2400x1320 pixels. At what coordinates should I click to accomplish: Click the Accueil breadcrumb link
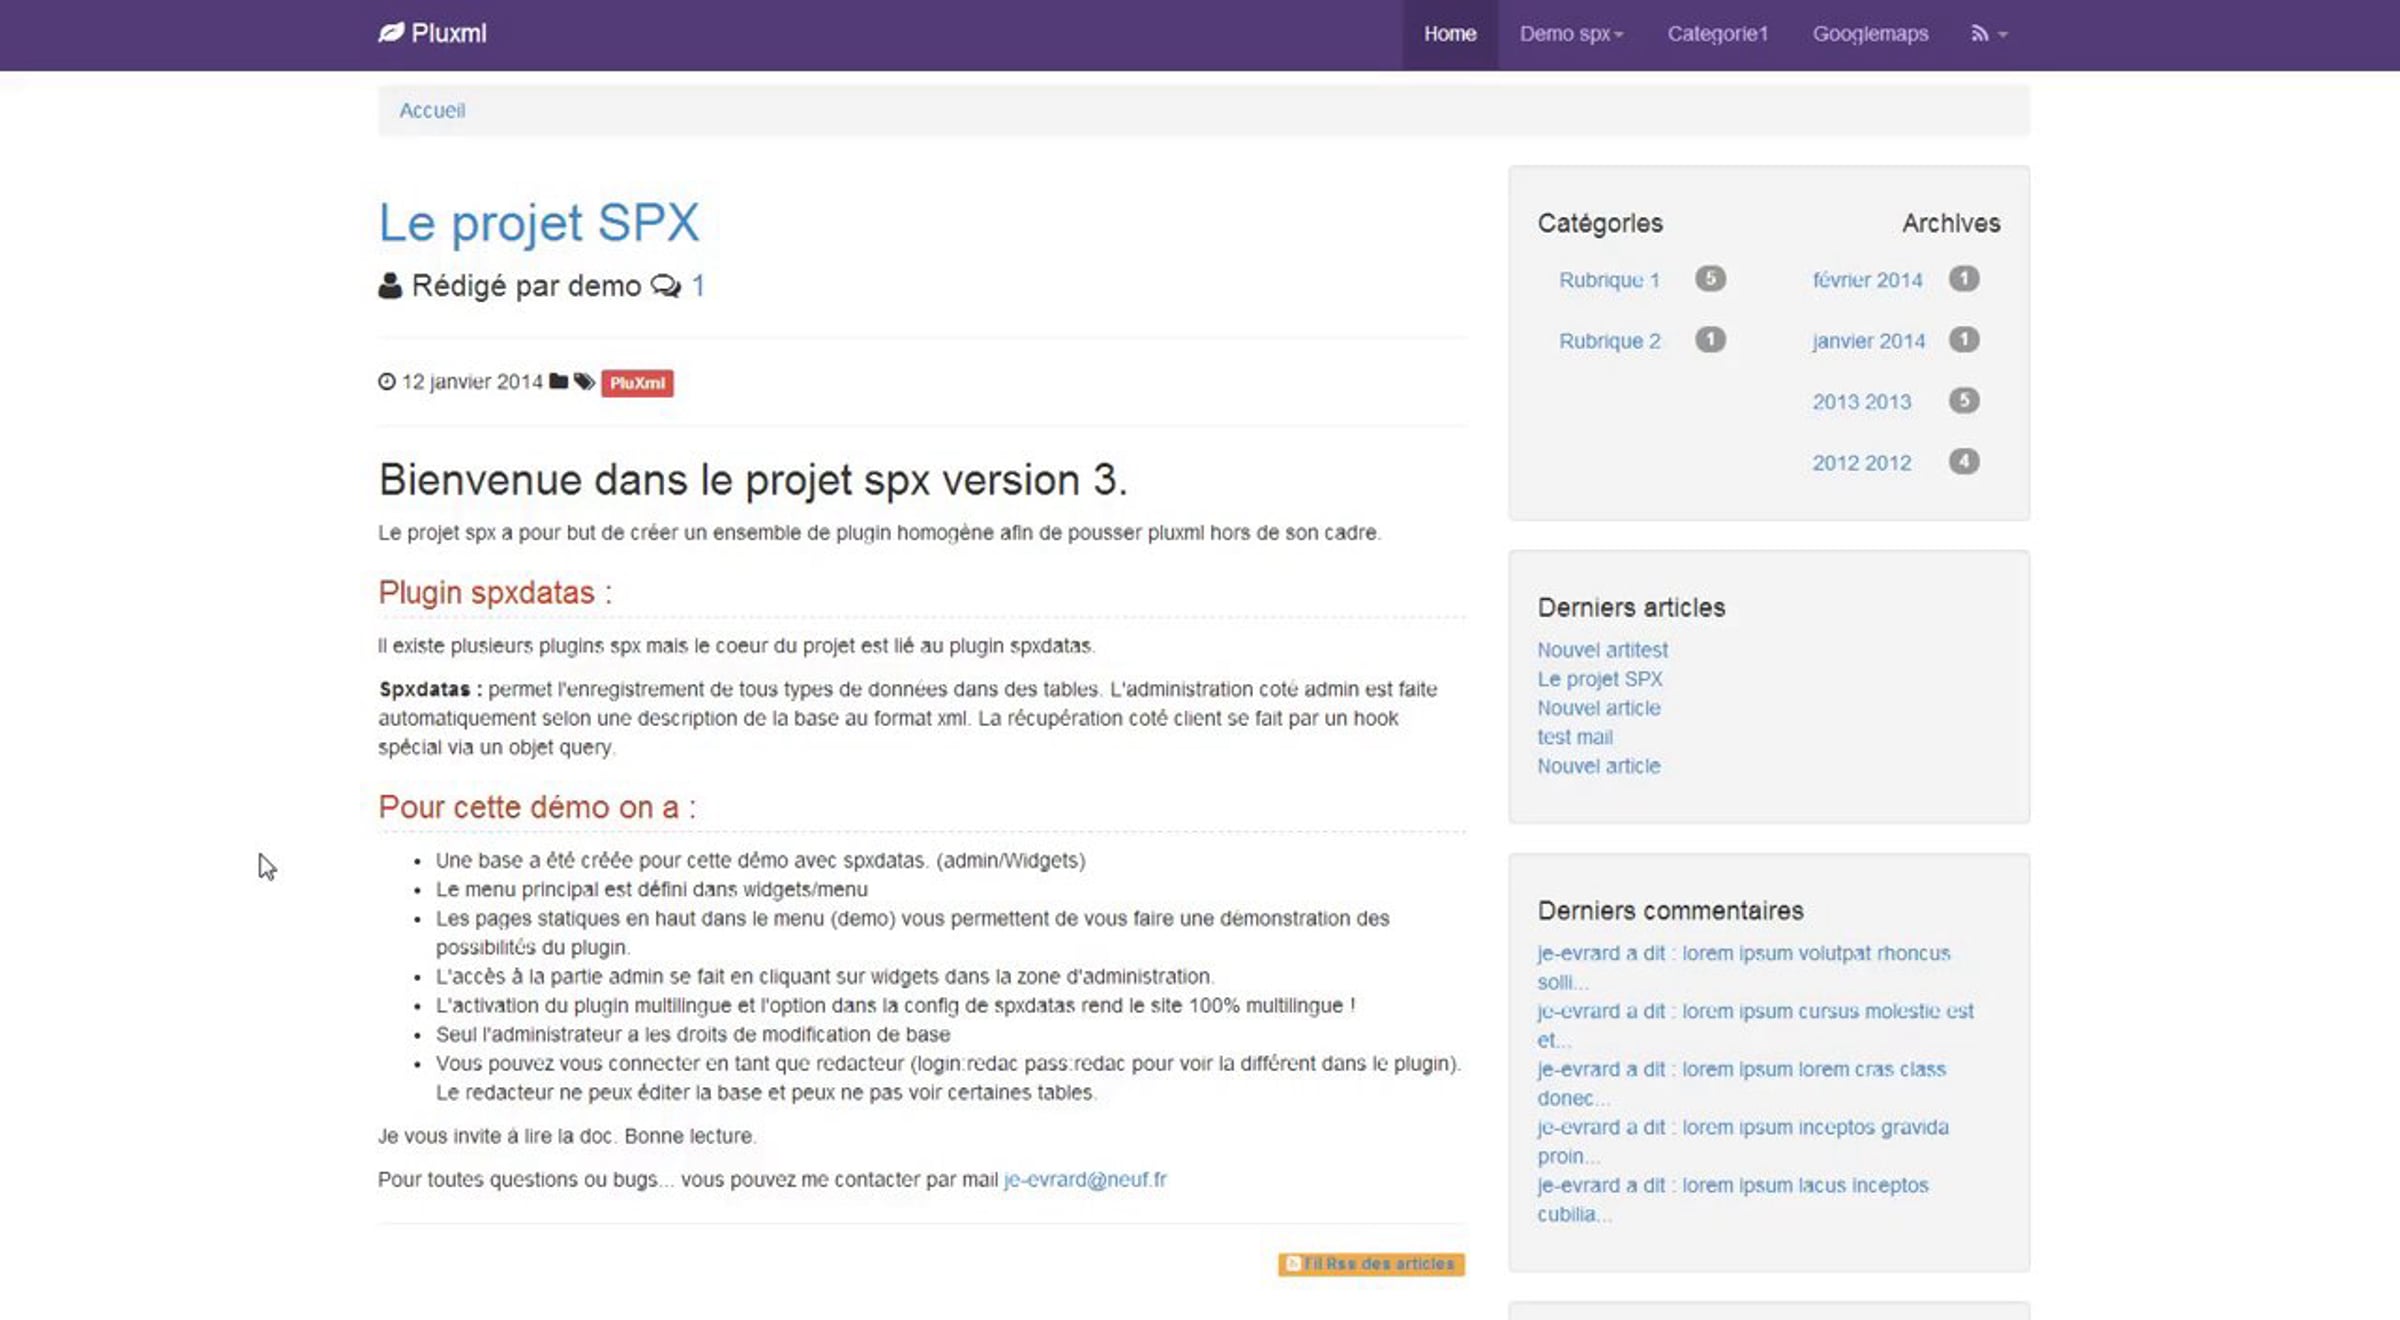click(432, 110)
